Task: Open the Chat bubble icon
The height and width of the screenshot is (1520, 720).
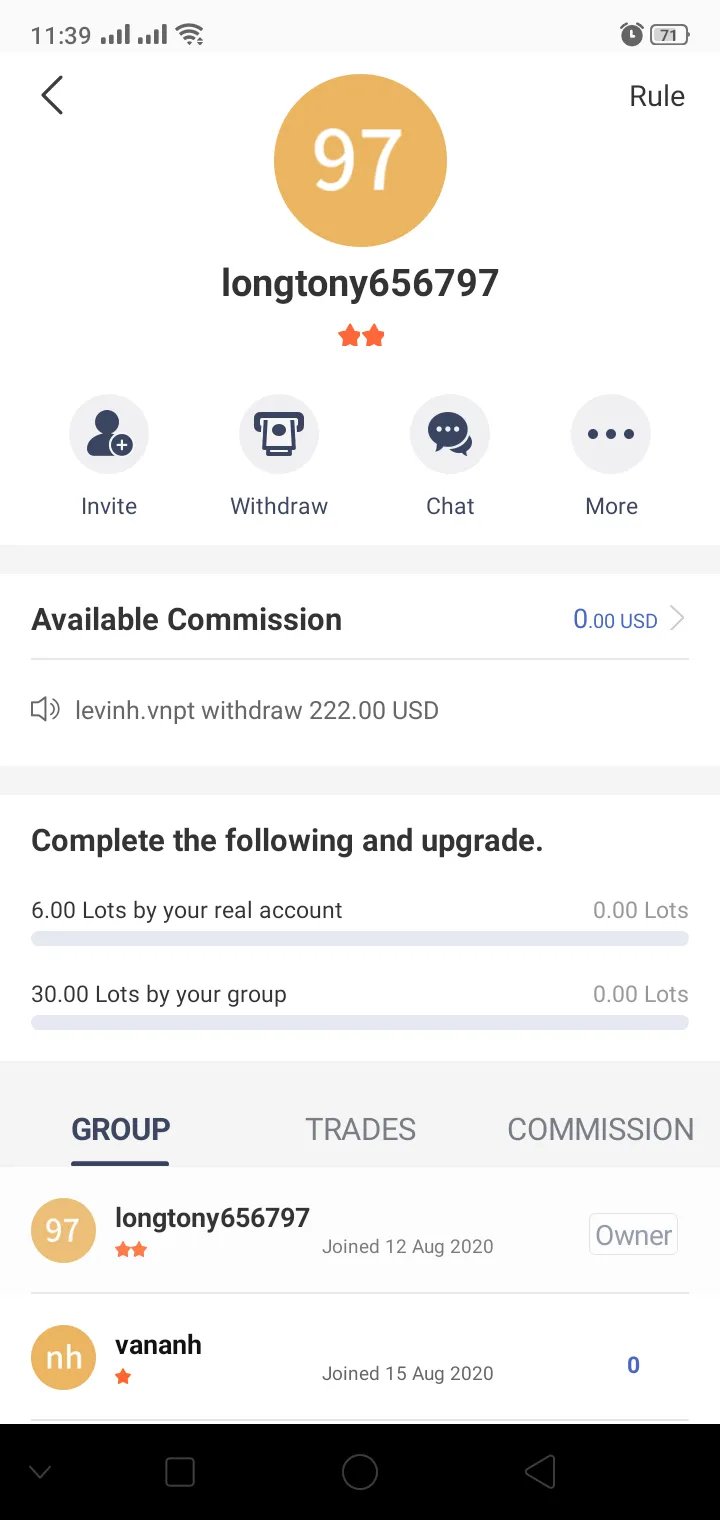Action: tap(450, 434)
